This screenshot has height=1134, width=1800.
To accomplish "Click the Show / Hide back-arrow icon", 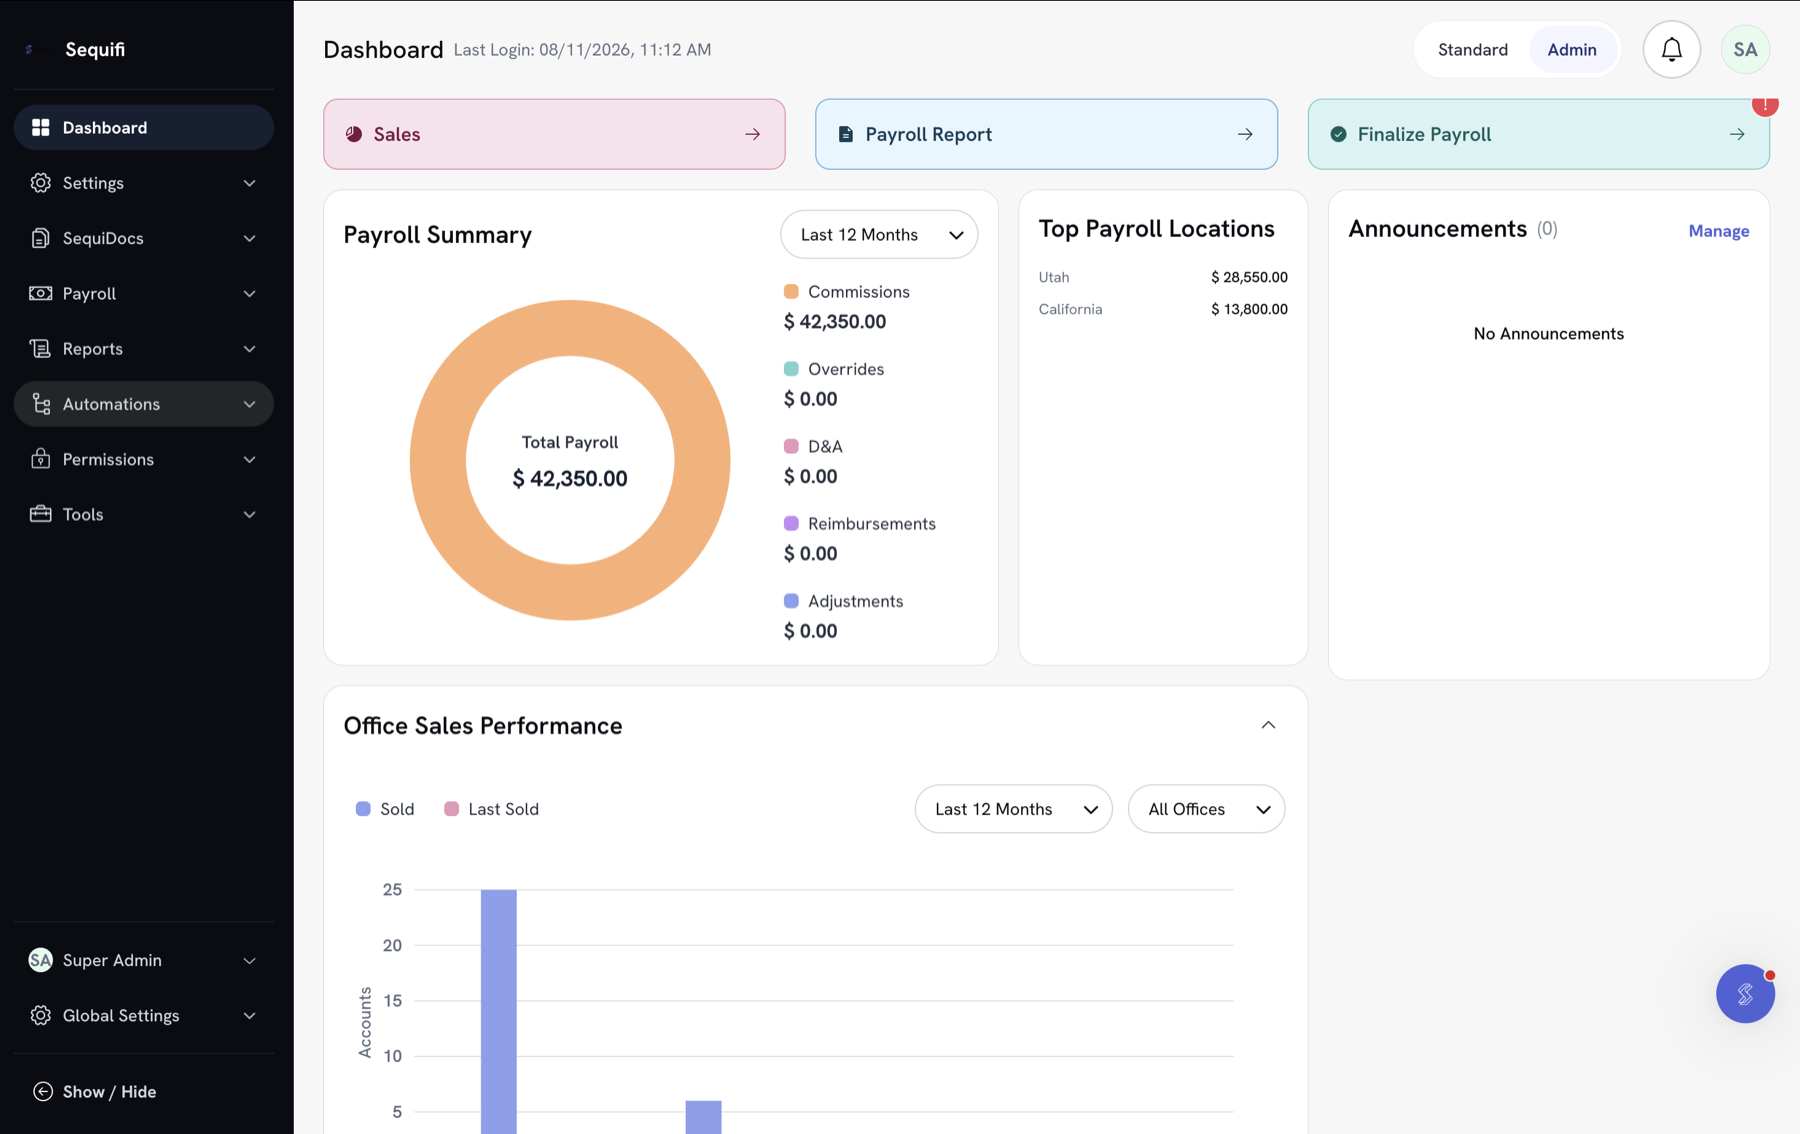I will pos(42,1091).
